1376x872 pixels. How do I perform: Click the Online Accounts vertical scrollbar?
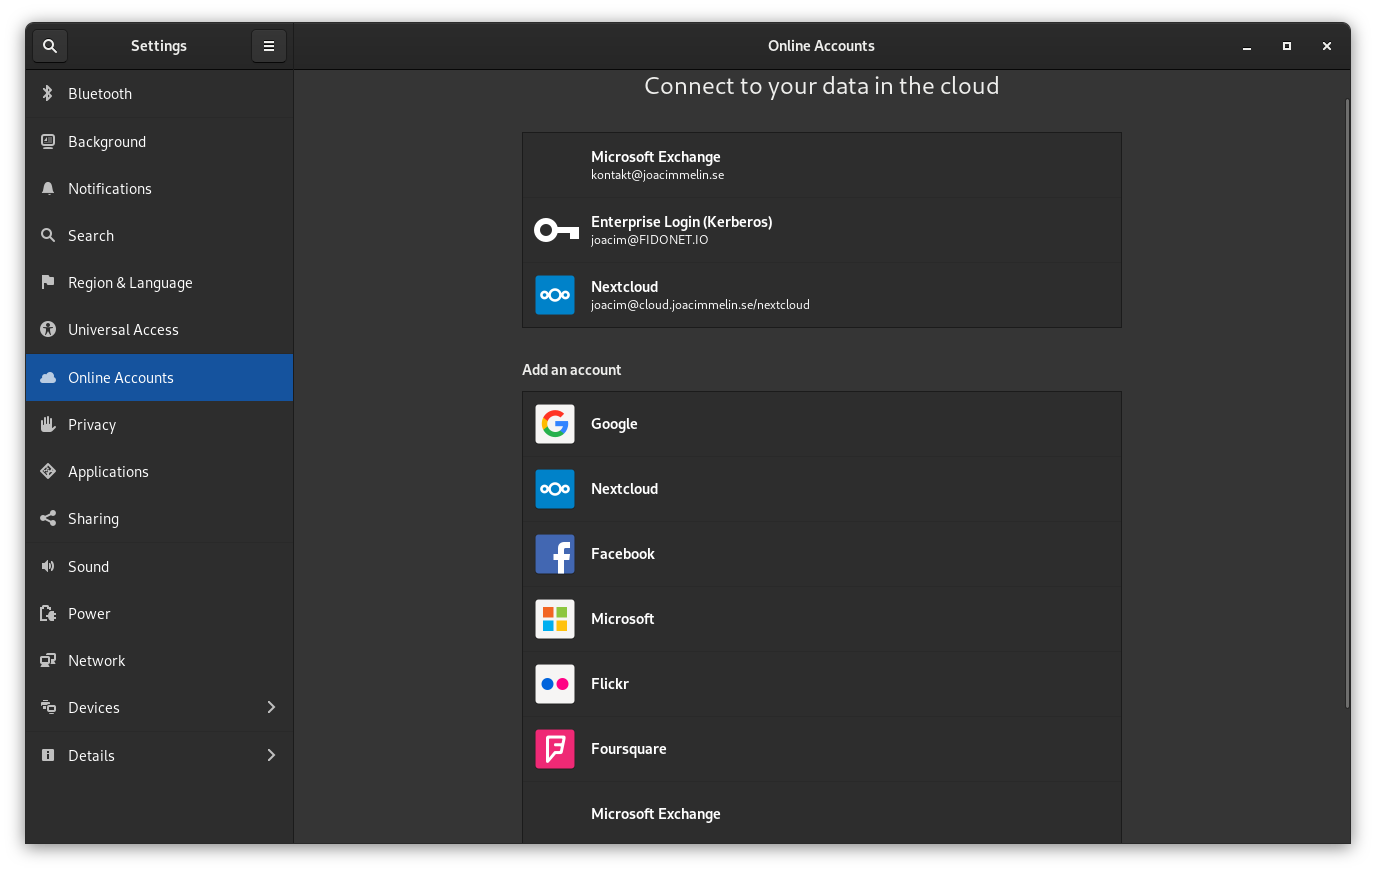1347,403
